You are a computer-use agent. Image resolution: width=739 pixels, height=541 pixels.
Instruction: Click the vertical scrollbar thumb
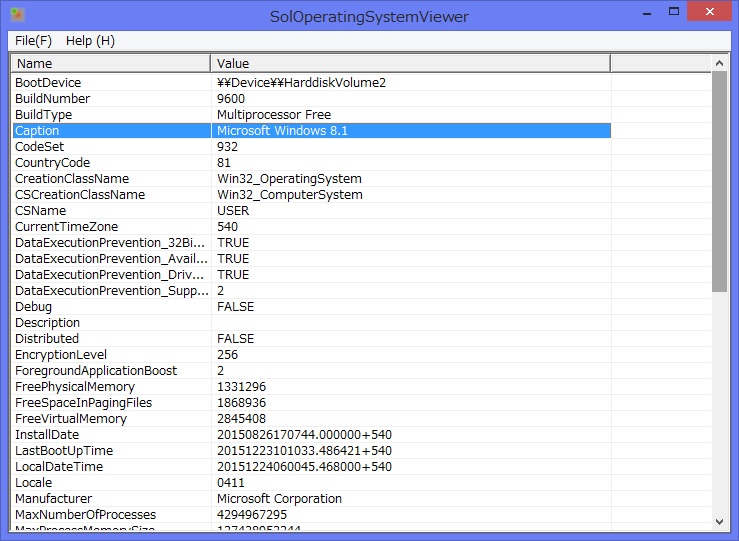point(719,181)
